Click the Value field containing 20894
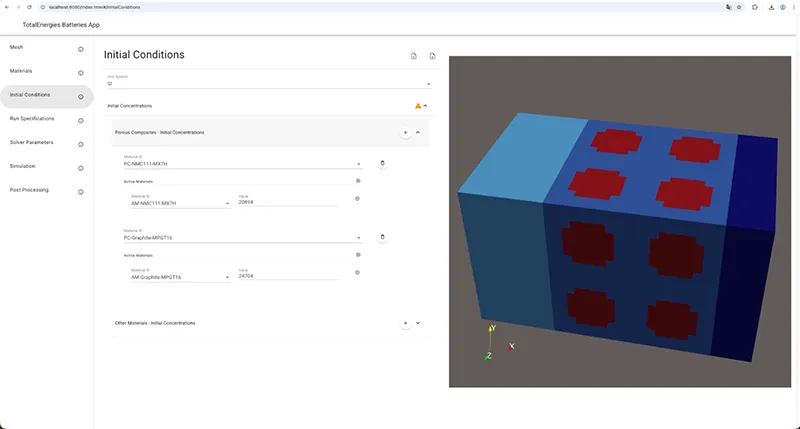This screenshot has width=800, height=429. coord(287,201)
